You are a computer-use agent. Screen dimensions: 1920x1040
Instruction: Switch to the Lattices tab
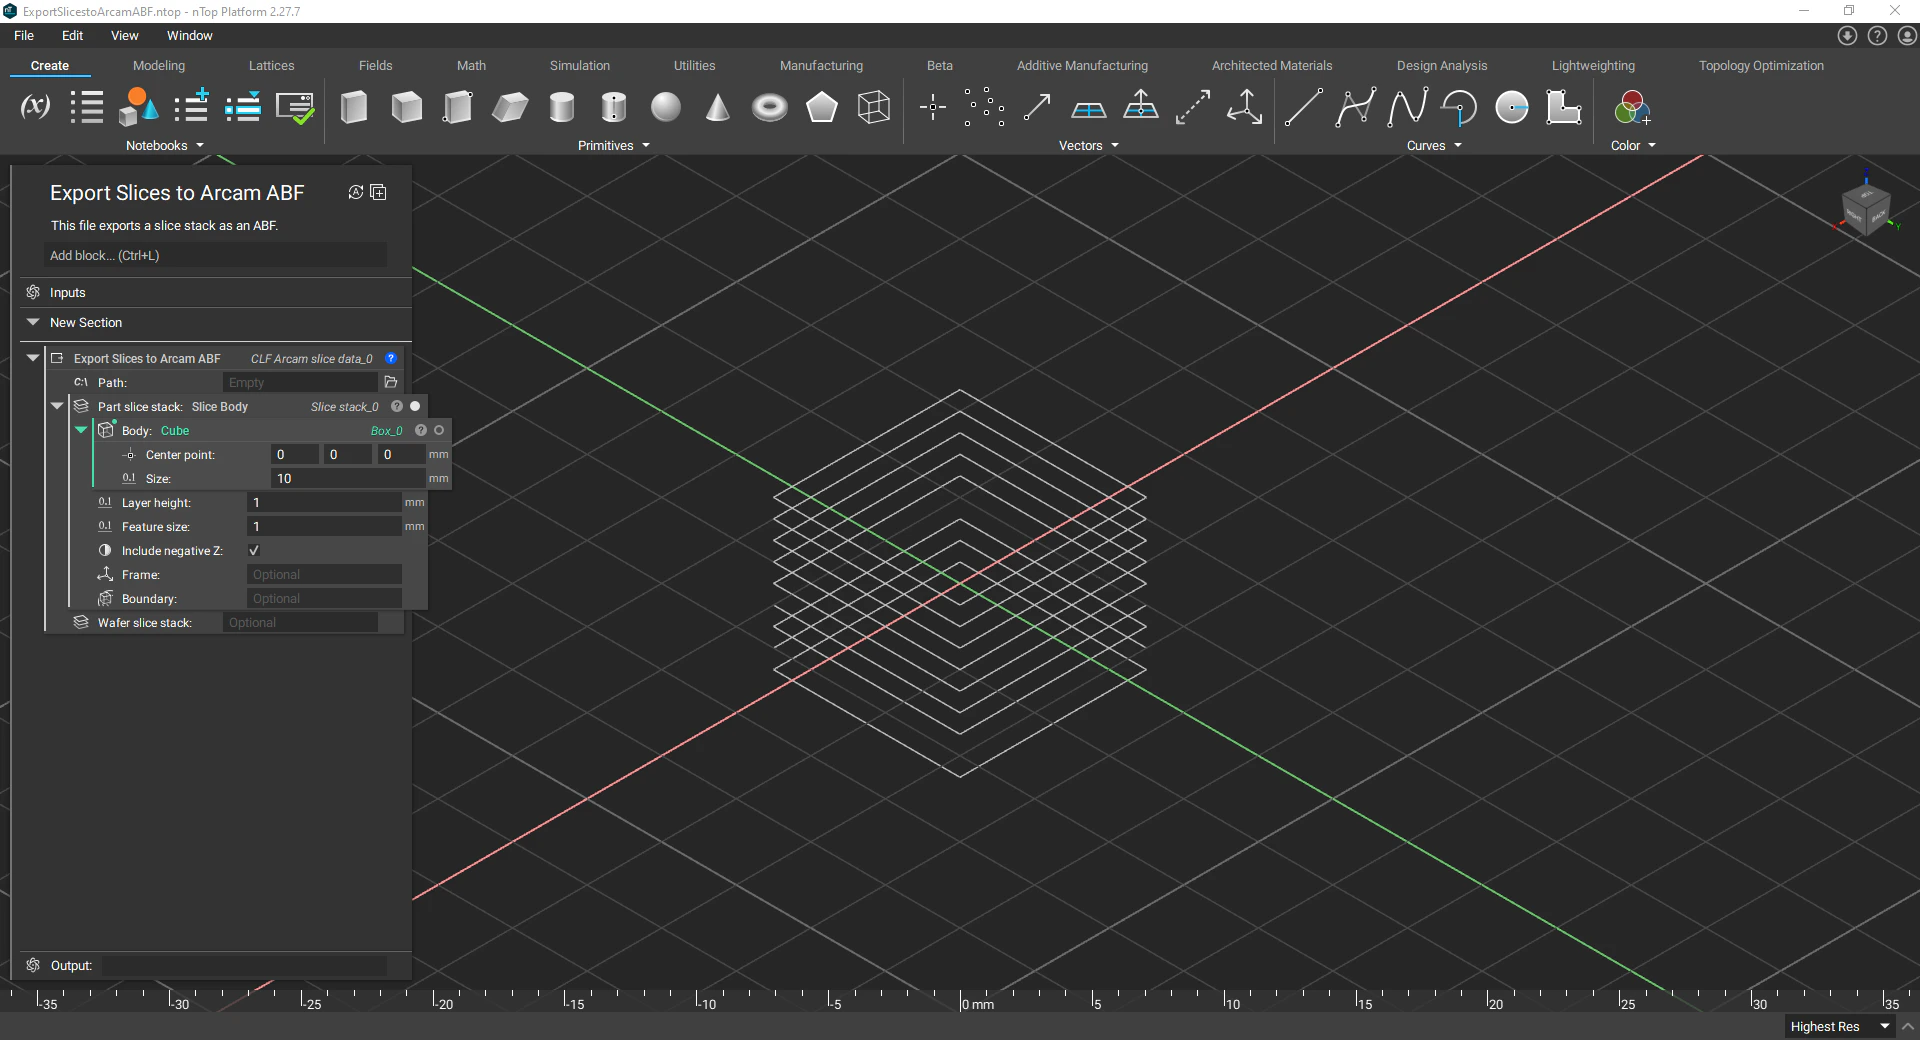[272, 65]
